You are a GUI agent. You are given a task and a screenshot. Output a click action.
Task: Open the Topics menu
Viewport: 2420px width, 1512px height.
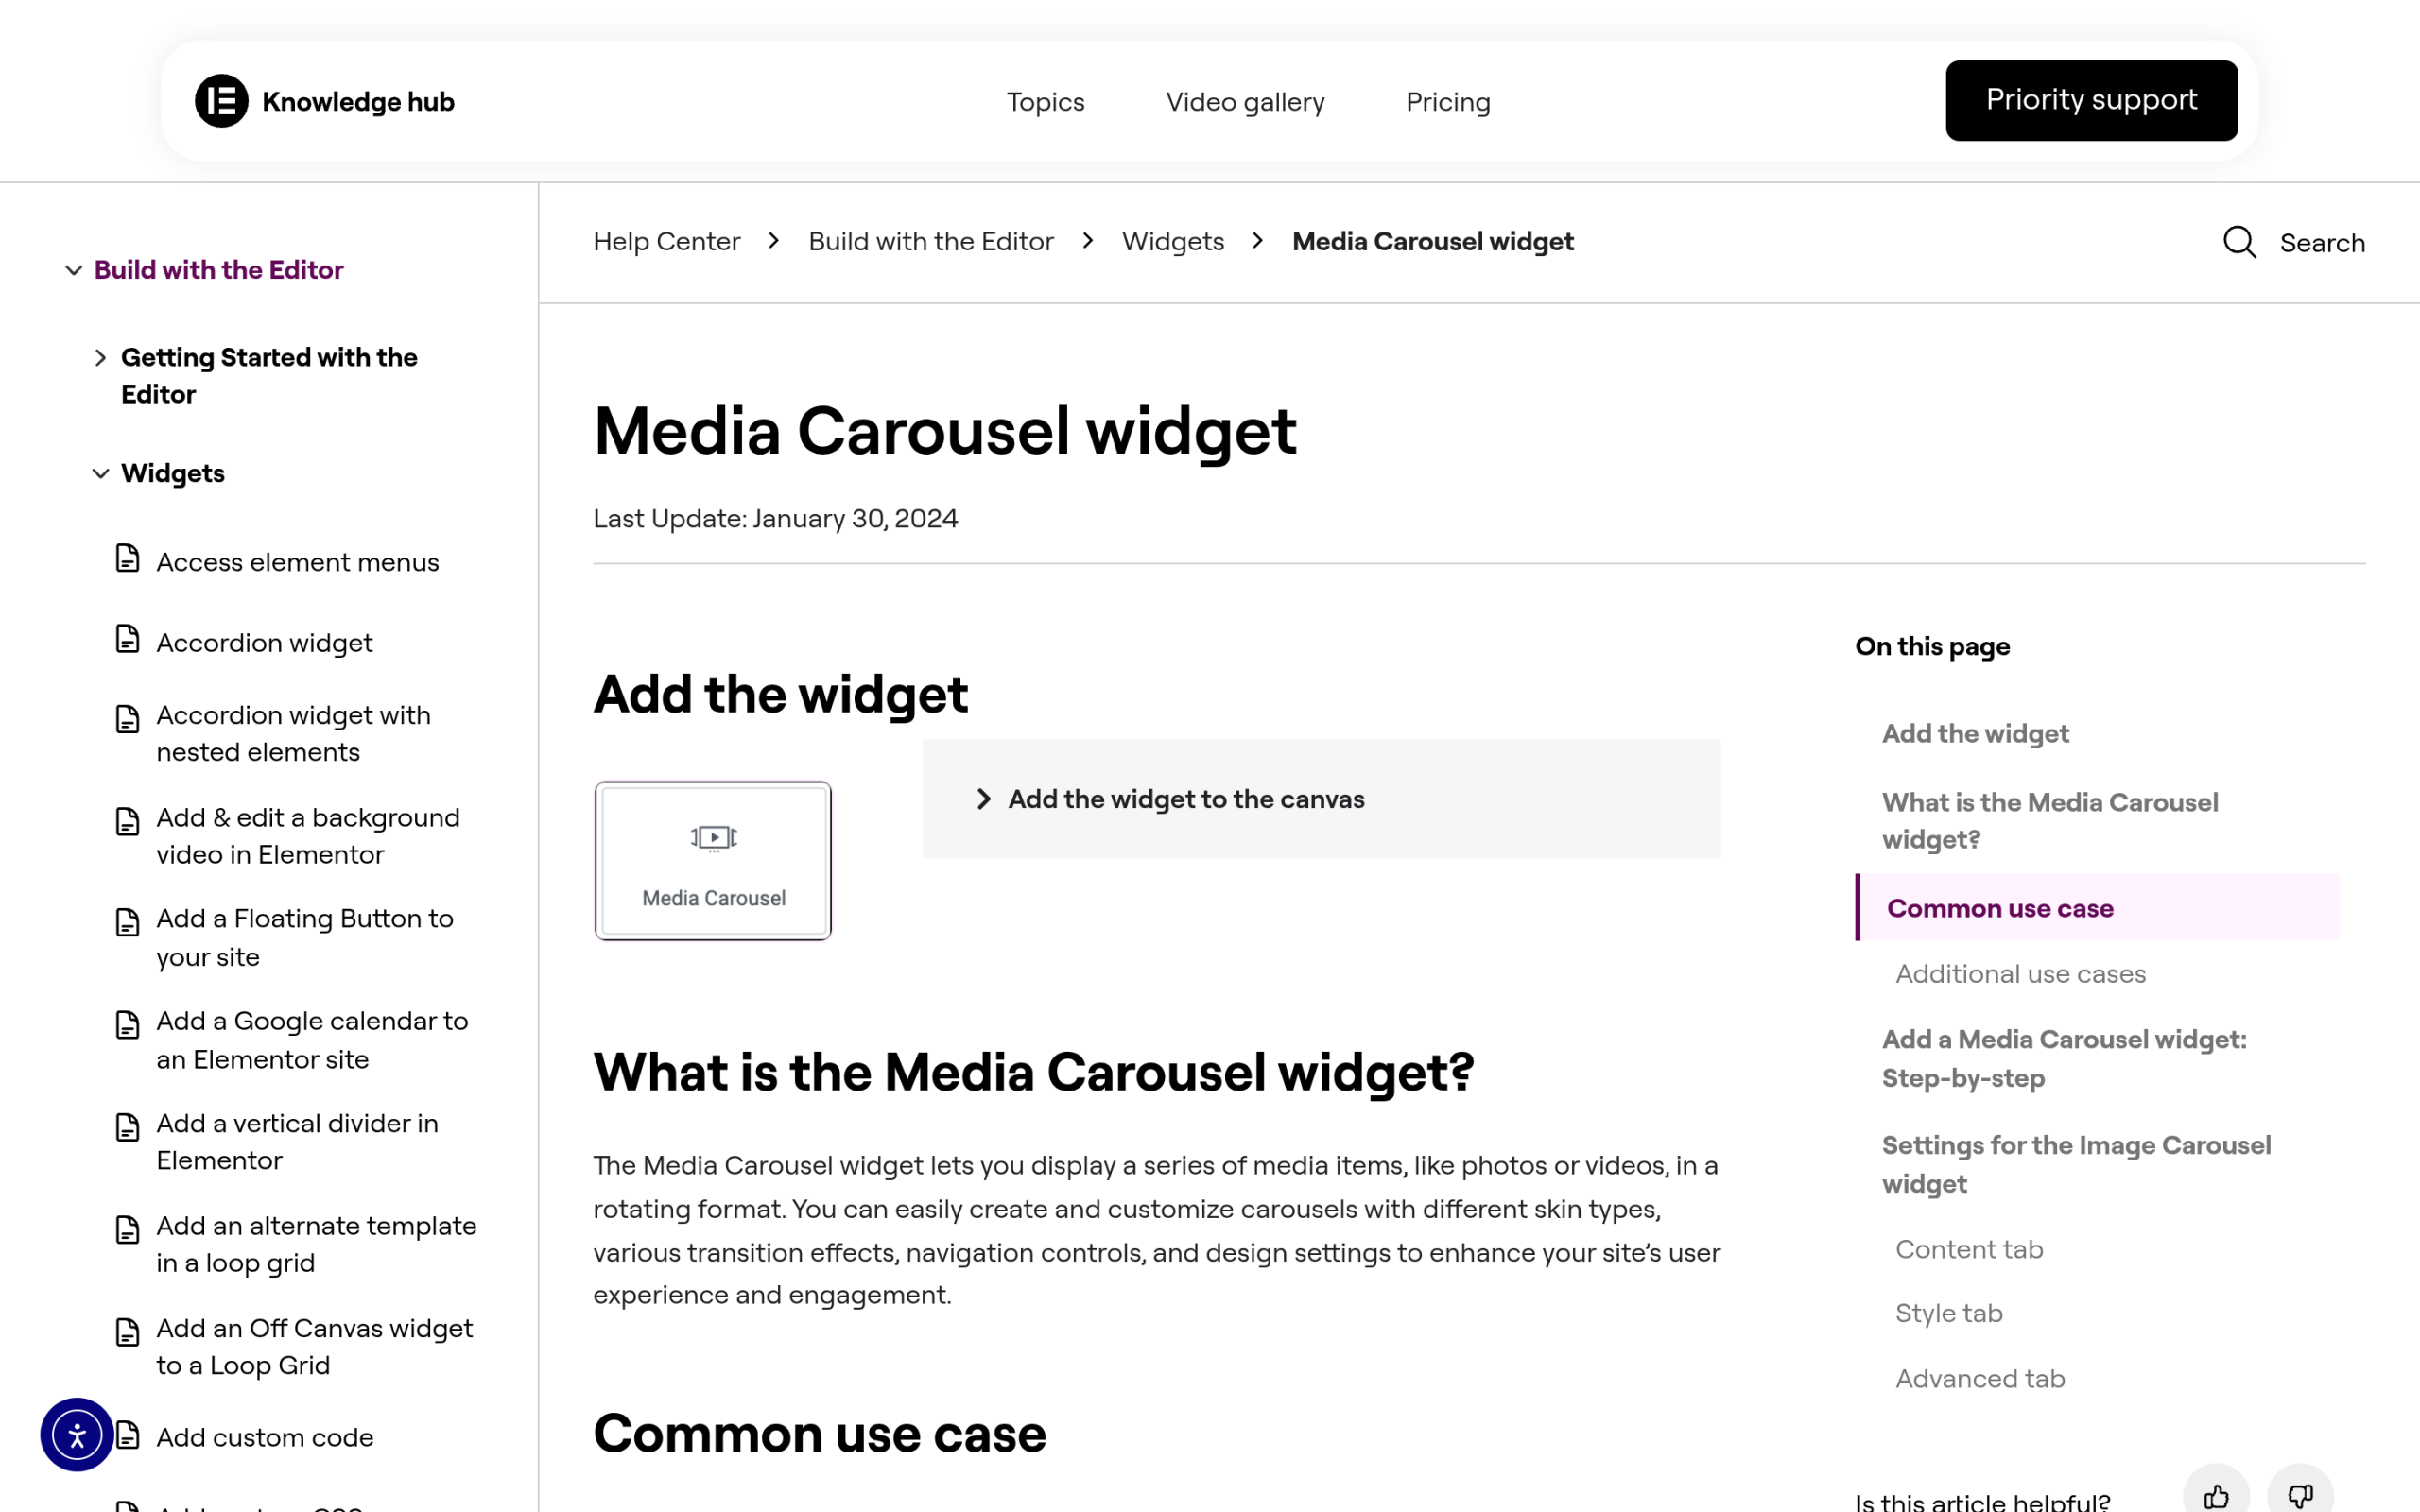(x=1045, y=102)
